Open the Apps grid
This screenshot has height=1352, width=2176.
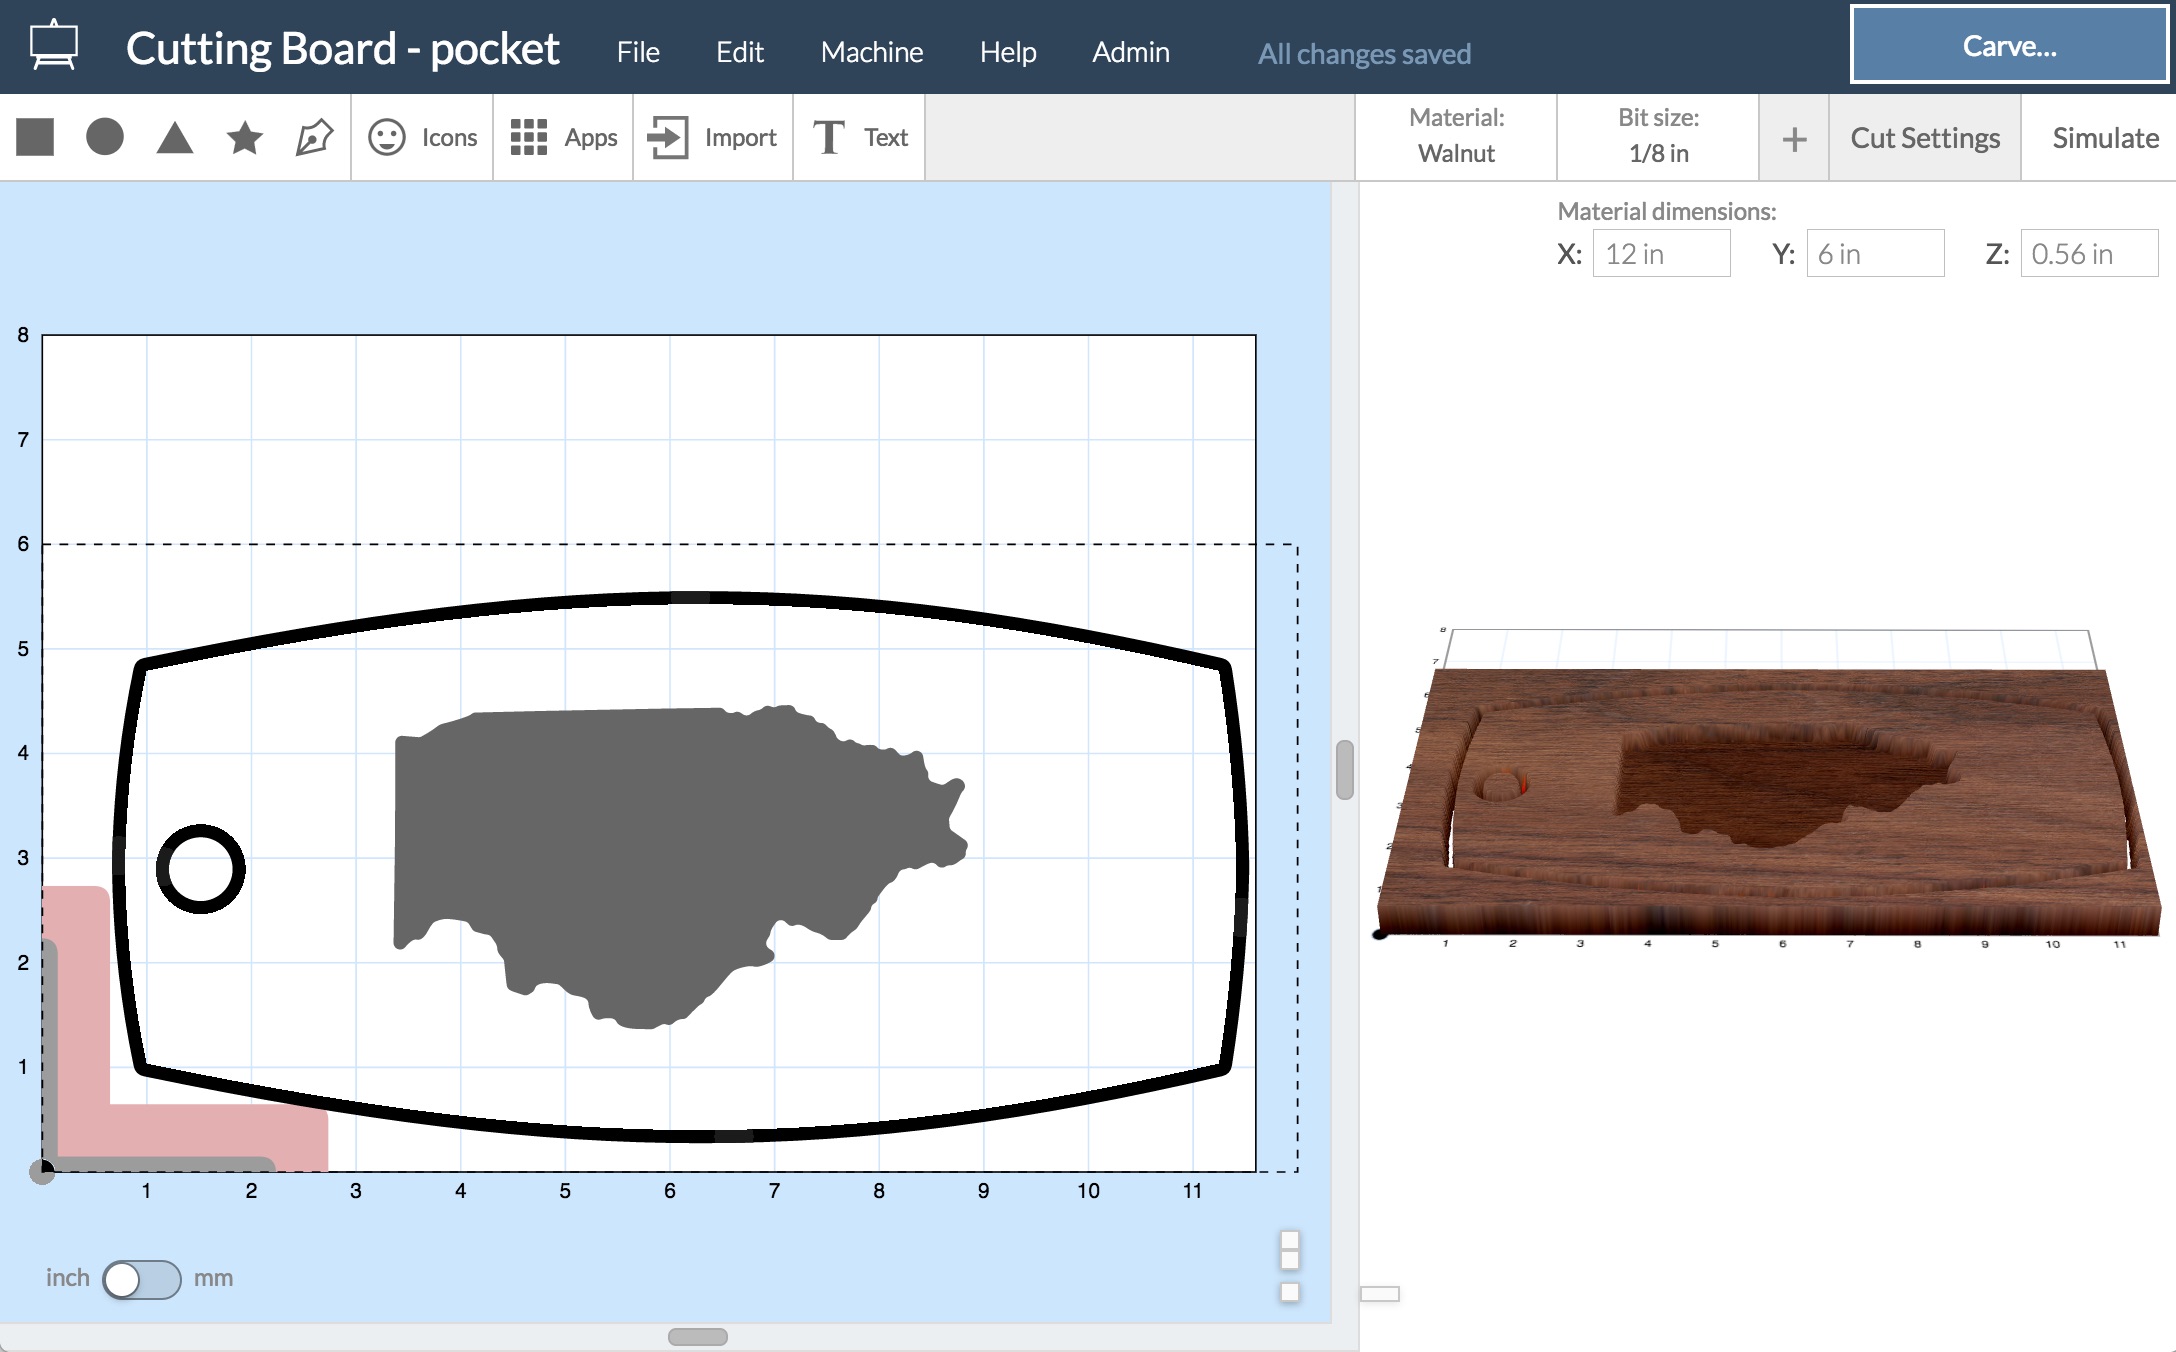(x=563, y=137)
